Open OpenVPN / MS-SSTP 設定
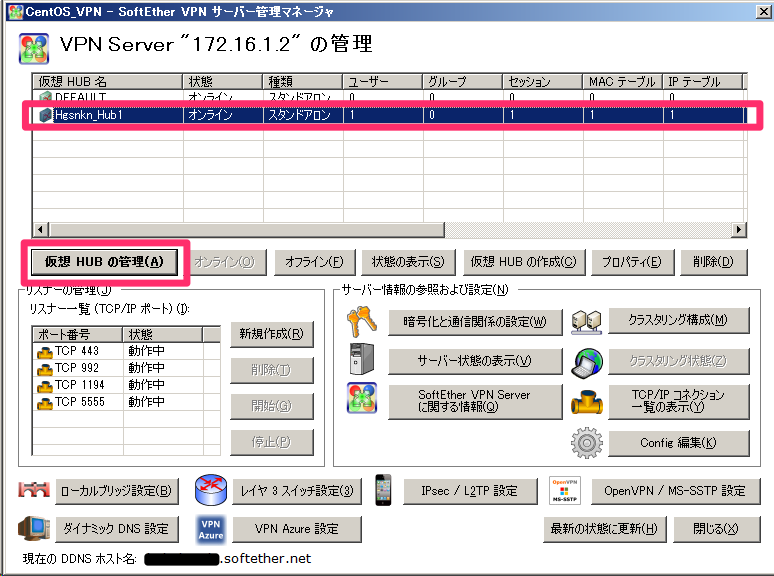Viewport: 774px width, 576px height. point(675,491)
